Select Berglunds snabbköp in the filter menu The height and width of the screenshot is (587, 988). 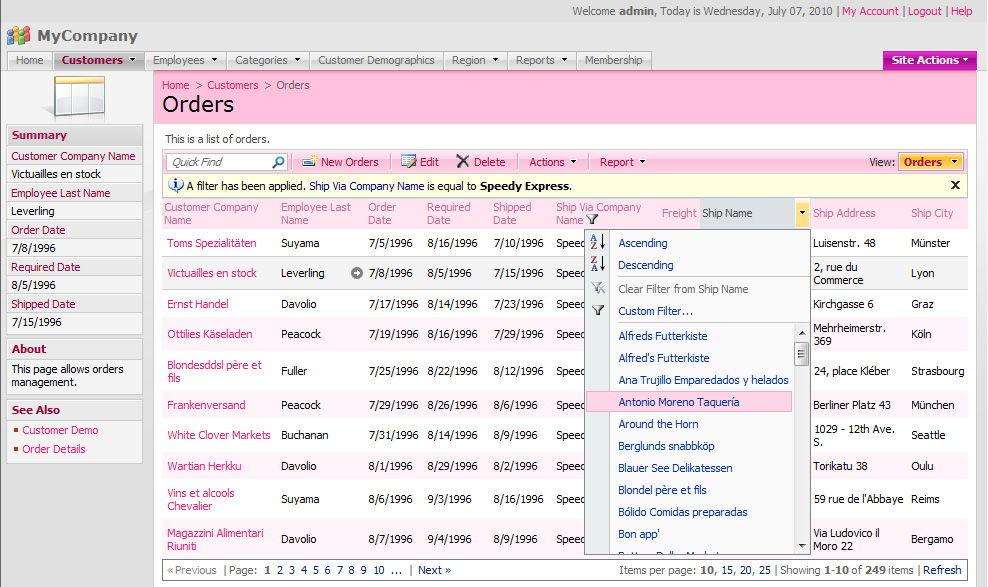click(x=668, y=445)
